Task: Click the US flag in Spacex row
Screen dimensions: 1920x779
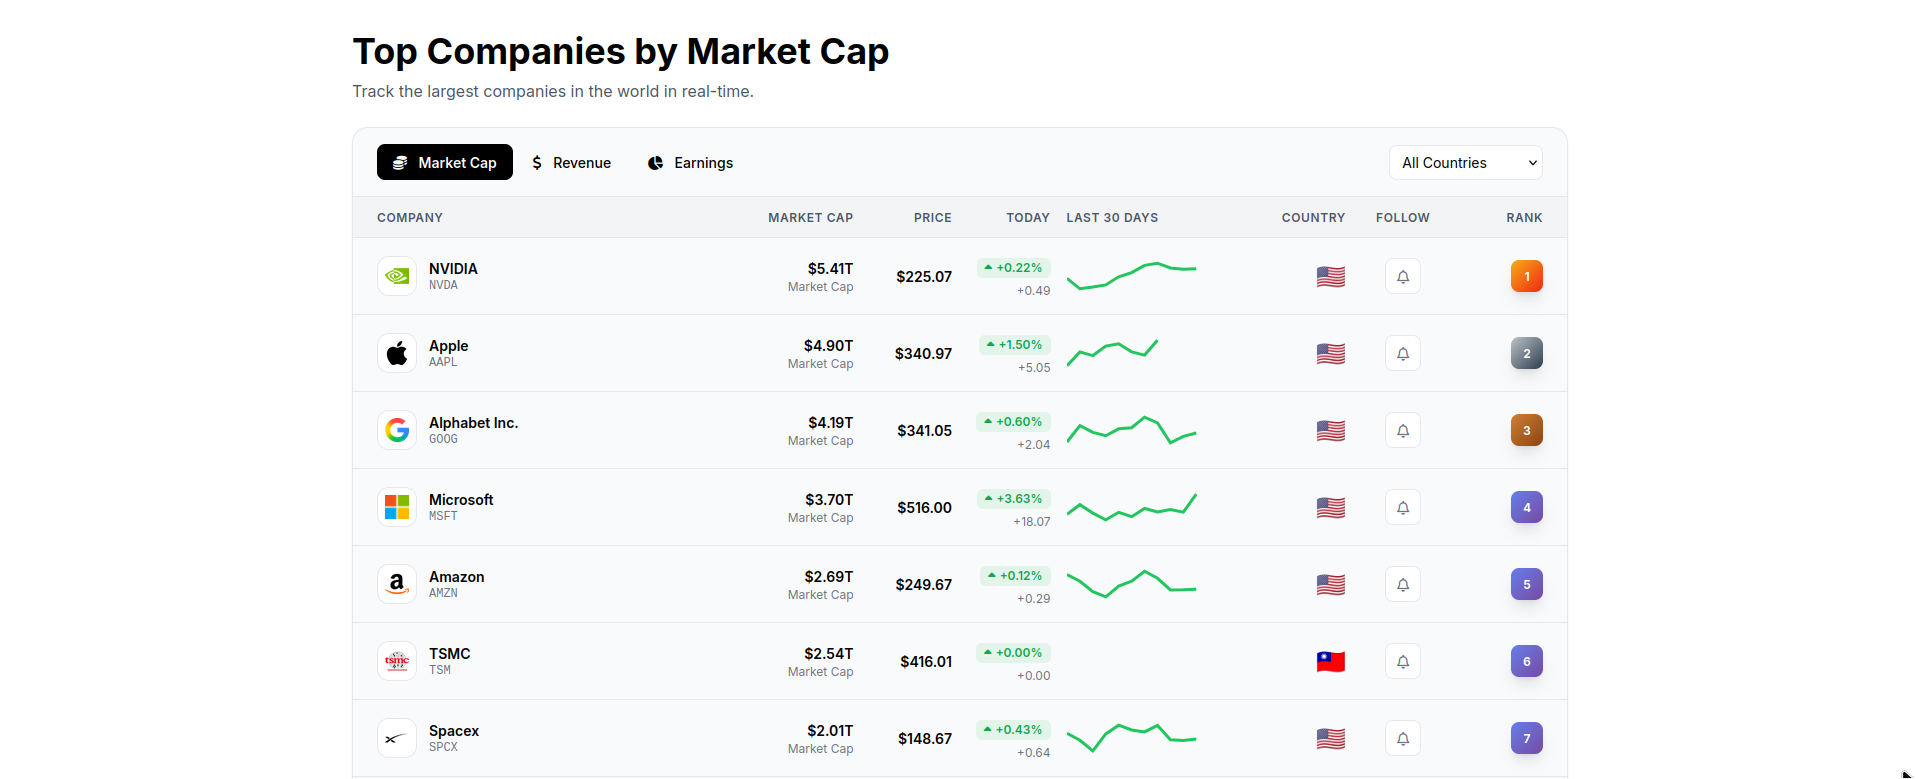Action: click(1331, 739)
